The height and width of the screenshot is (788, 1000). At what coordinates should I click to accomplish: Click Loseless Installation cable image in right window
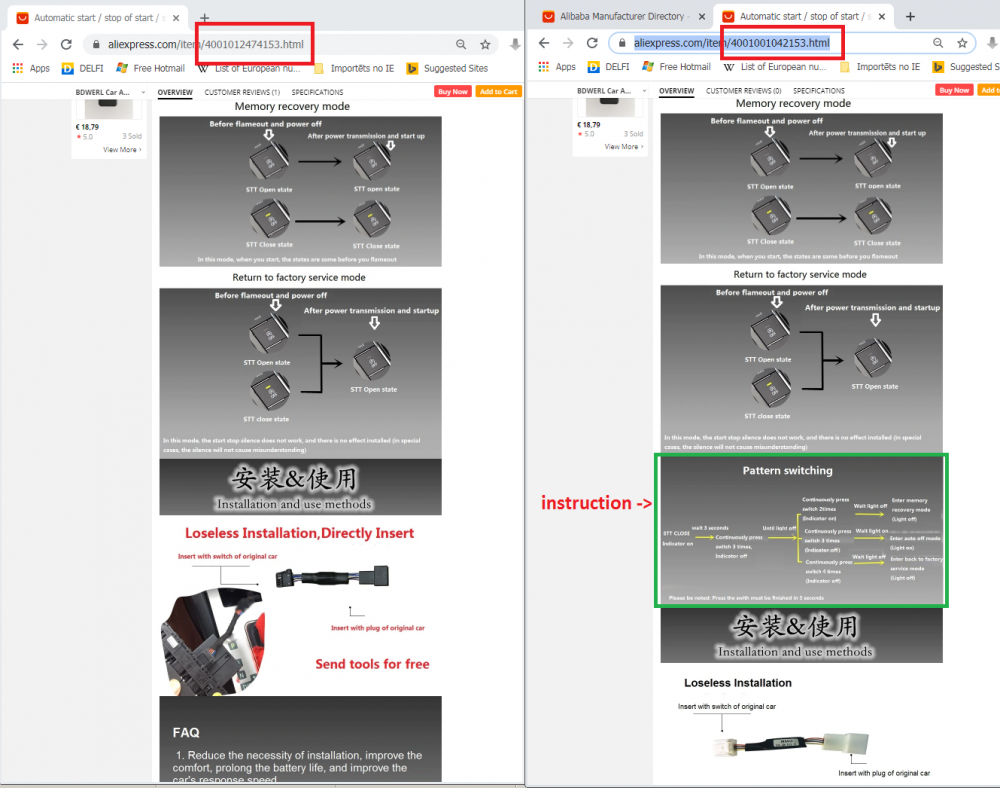coord(791,743)
